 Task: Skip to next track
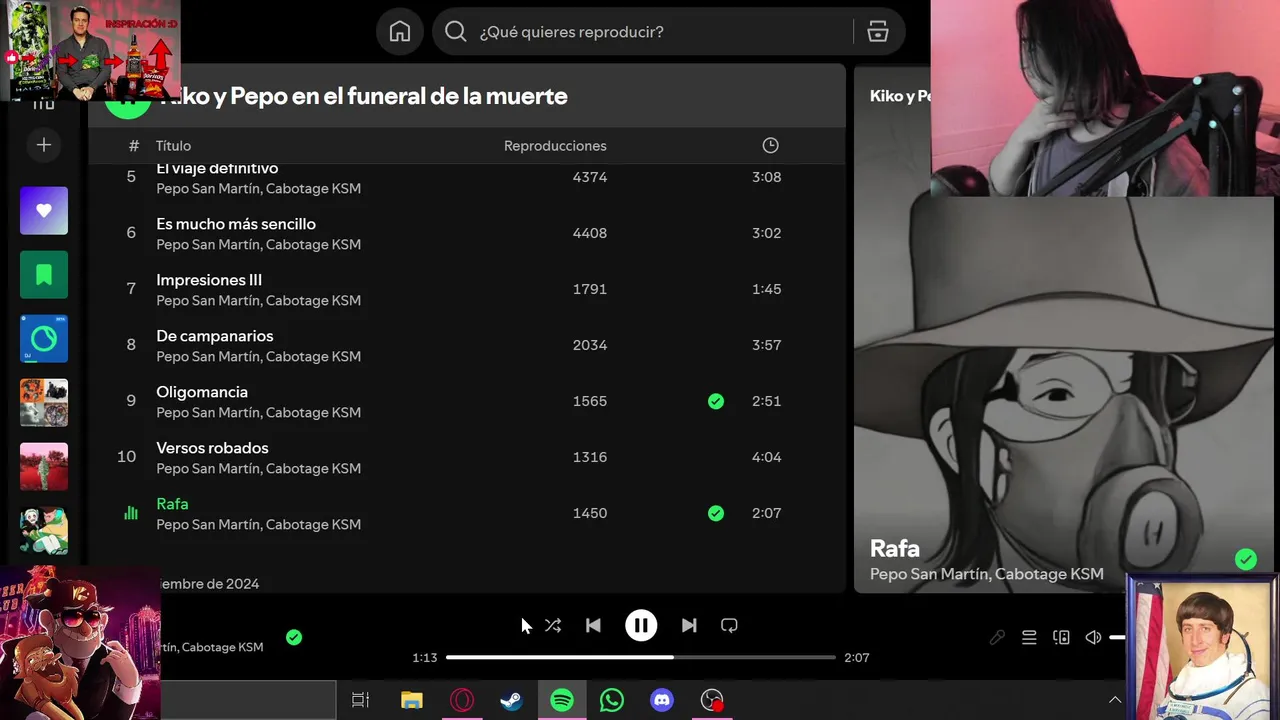tap(689, 625)
